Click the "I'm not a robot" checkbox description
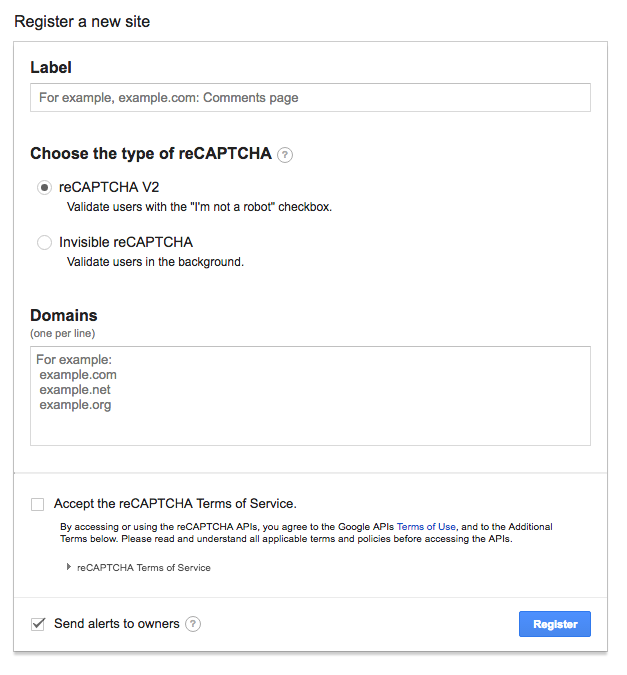 (x=199, y=207)
